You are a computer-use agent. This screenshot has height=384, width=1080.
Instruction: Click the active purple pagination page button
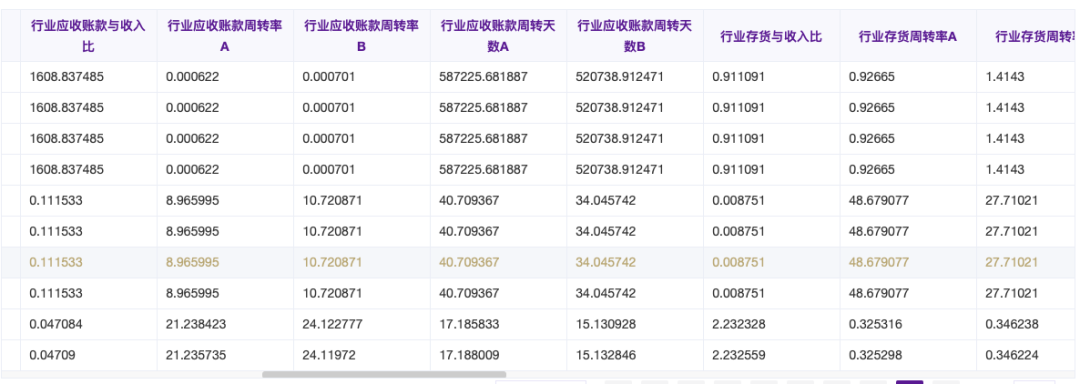[909, 382]
